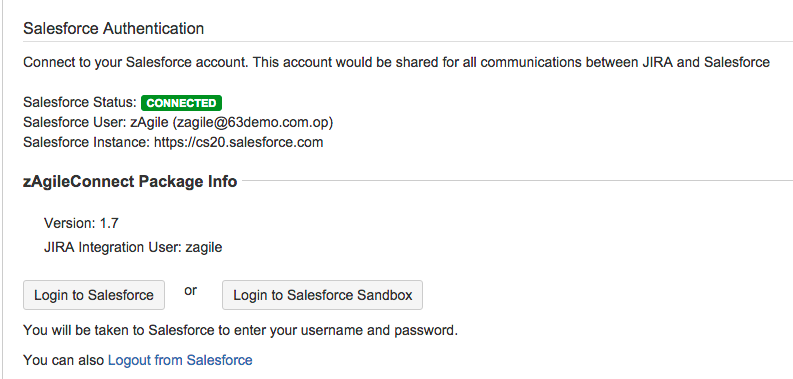Click the divider line beside Package Info
The width and height of the screenshot is (793, 379).
[517, 180]
